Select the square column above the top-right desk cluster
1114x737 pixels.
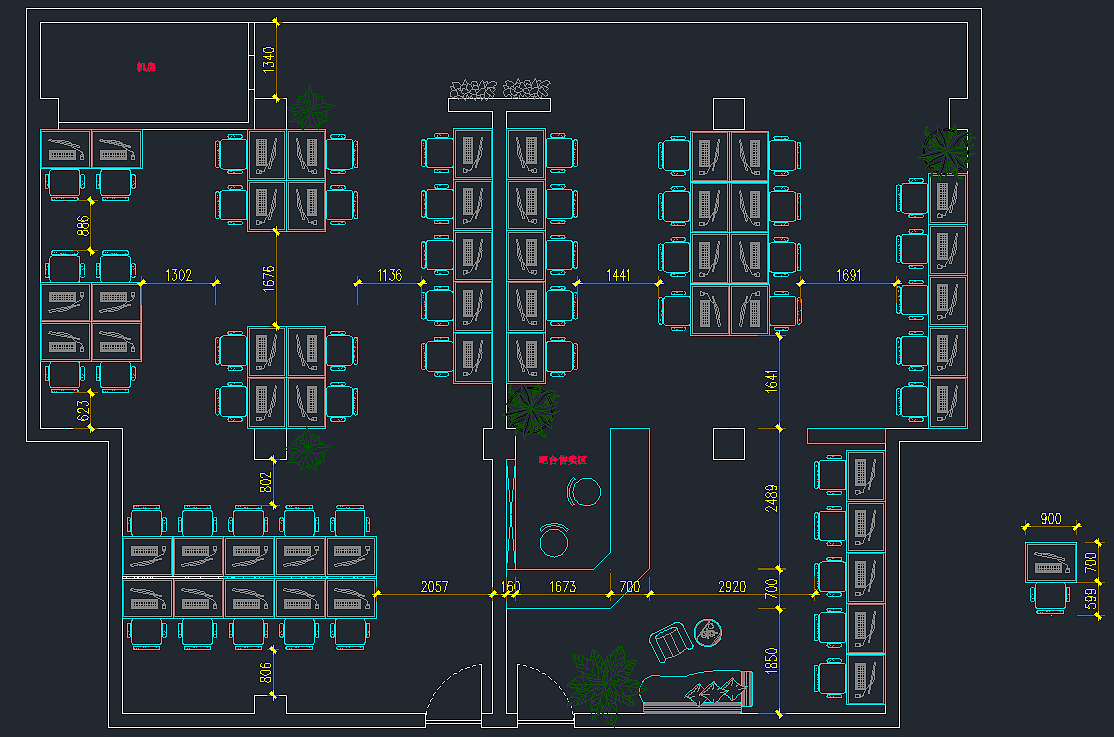pos(729,114)
